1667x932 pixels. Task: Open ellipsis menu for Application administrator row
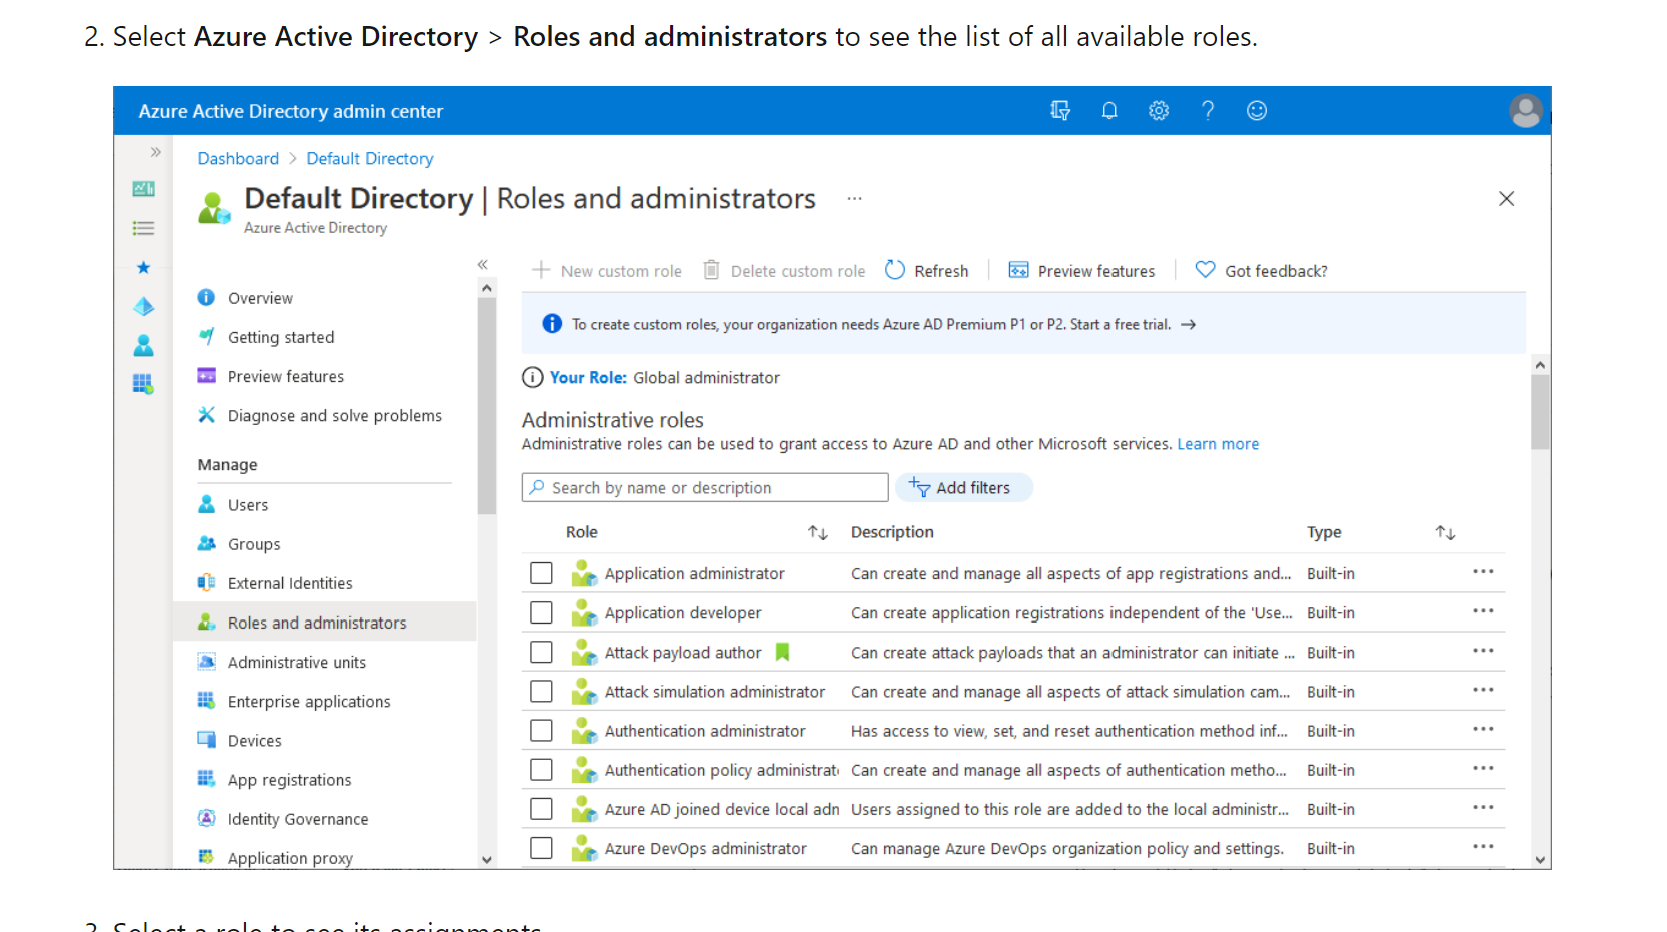coord(1483,572)
